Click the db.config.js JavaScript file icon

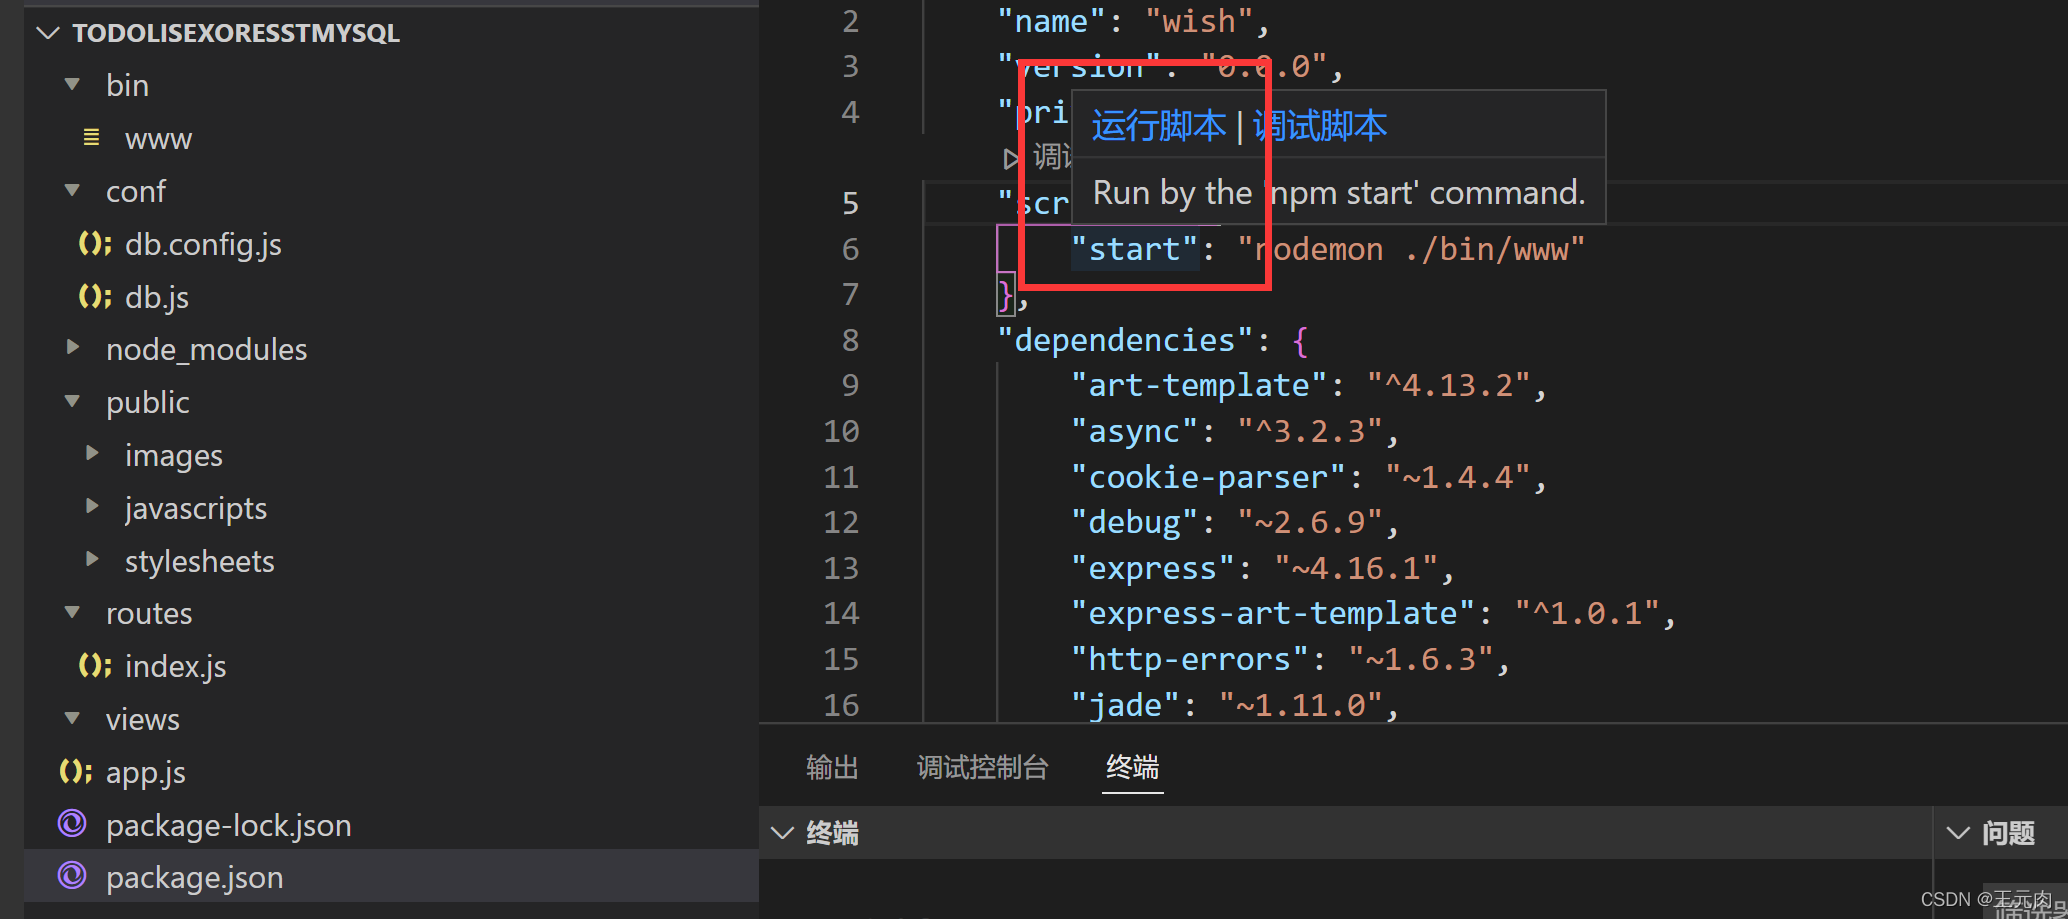point(95,243)
